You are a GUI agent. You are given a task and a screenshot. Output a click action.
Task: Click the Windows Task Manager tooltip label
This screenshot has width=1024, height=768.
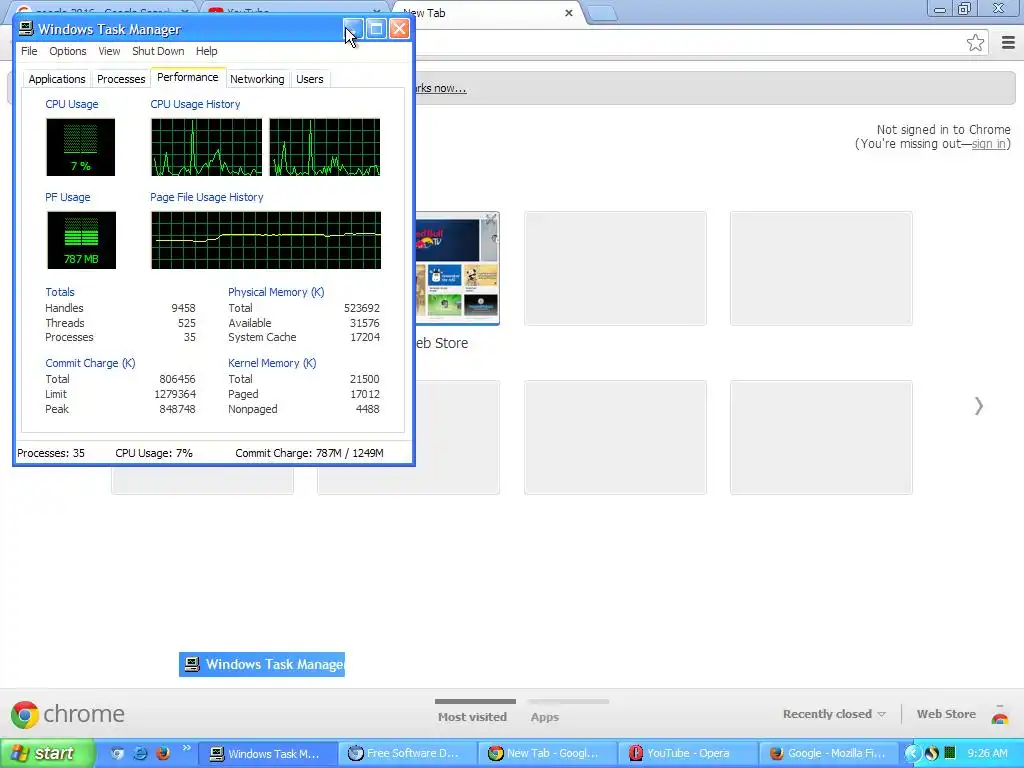coord(262,664)
